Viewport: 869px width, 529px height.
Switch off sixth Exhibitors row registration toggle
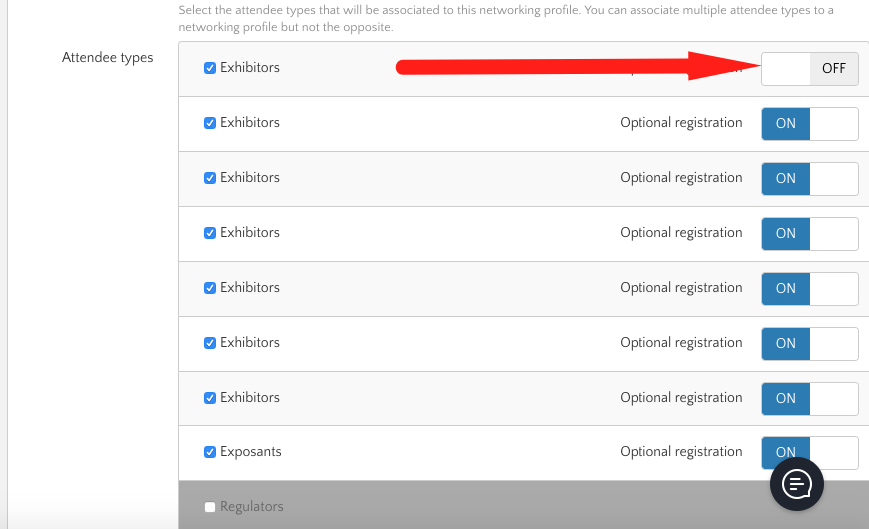809,344
